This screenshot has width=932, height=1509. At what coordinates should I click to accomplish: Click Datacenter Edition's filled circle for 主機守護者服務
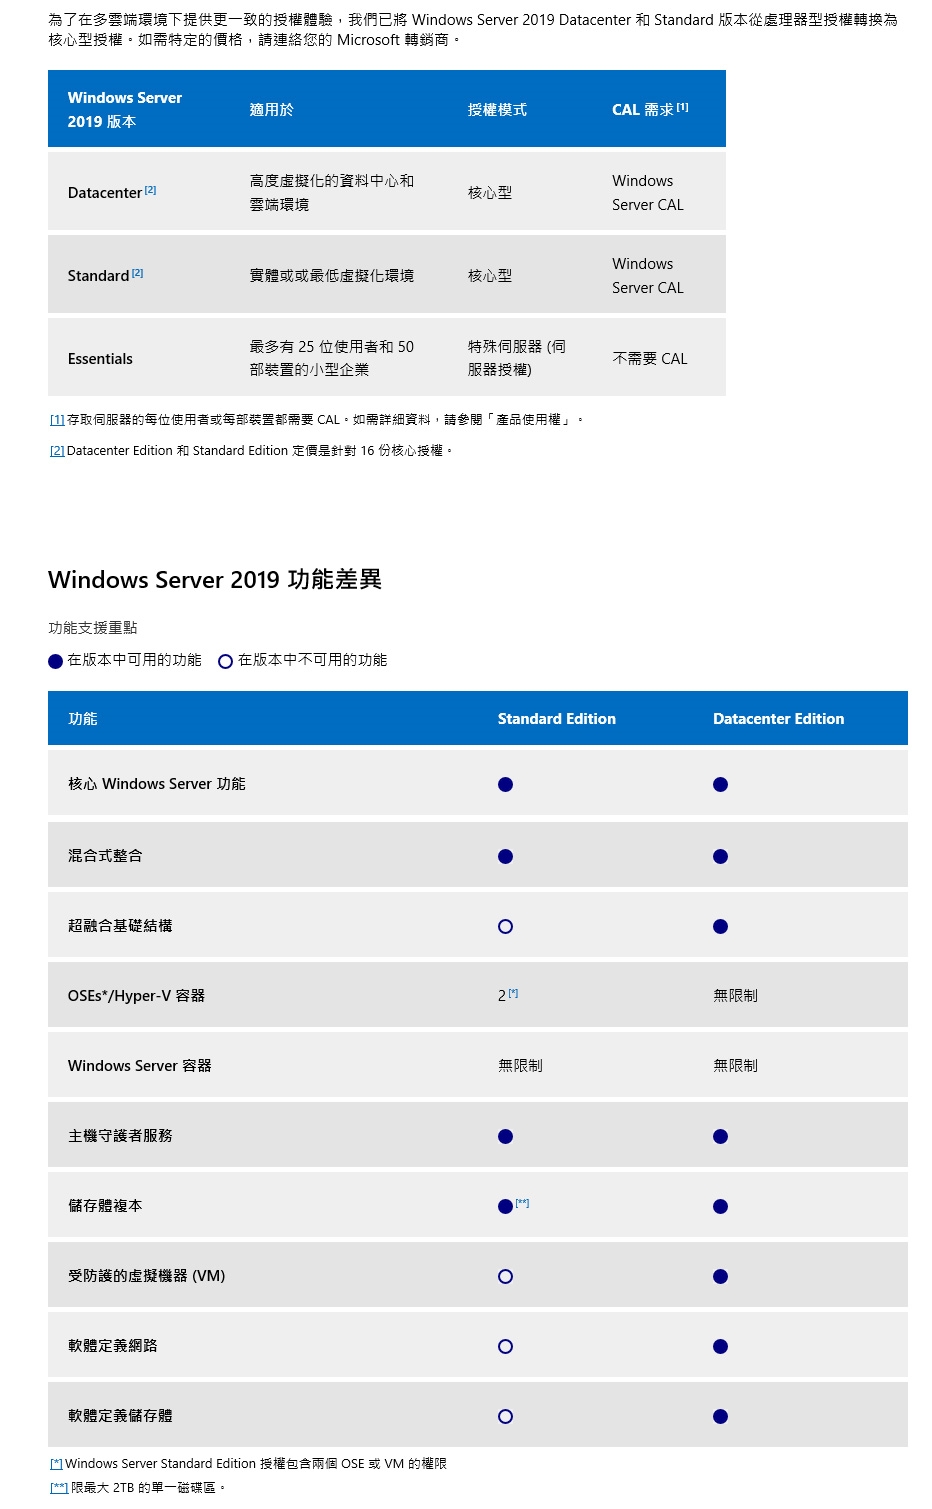point(720,1137)
